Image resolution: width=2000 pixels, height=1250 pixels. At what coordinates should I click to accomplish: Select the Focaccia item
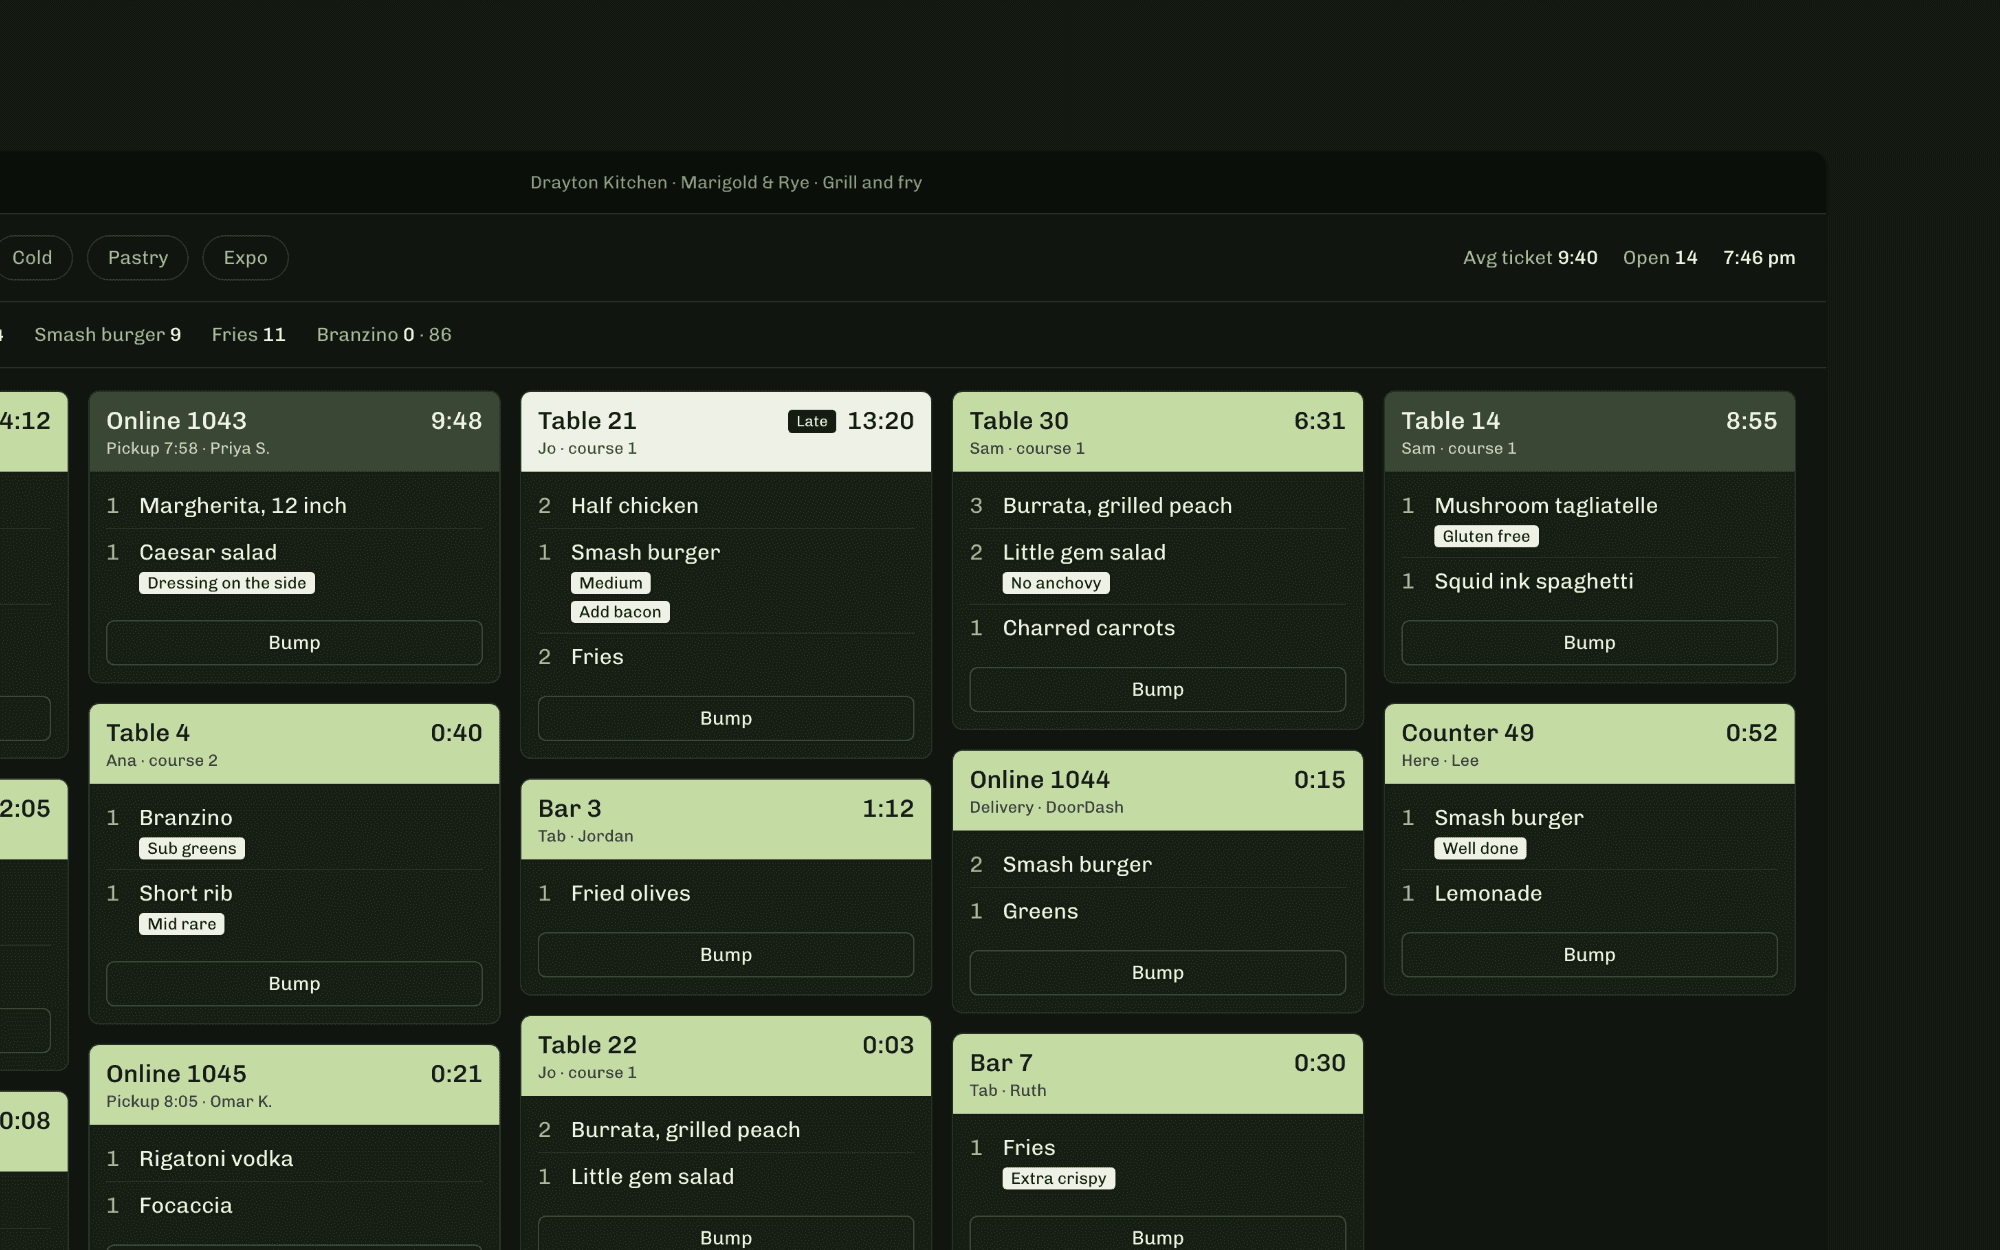(x=294, y=1206)
